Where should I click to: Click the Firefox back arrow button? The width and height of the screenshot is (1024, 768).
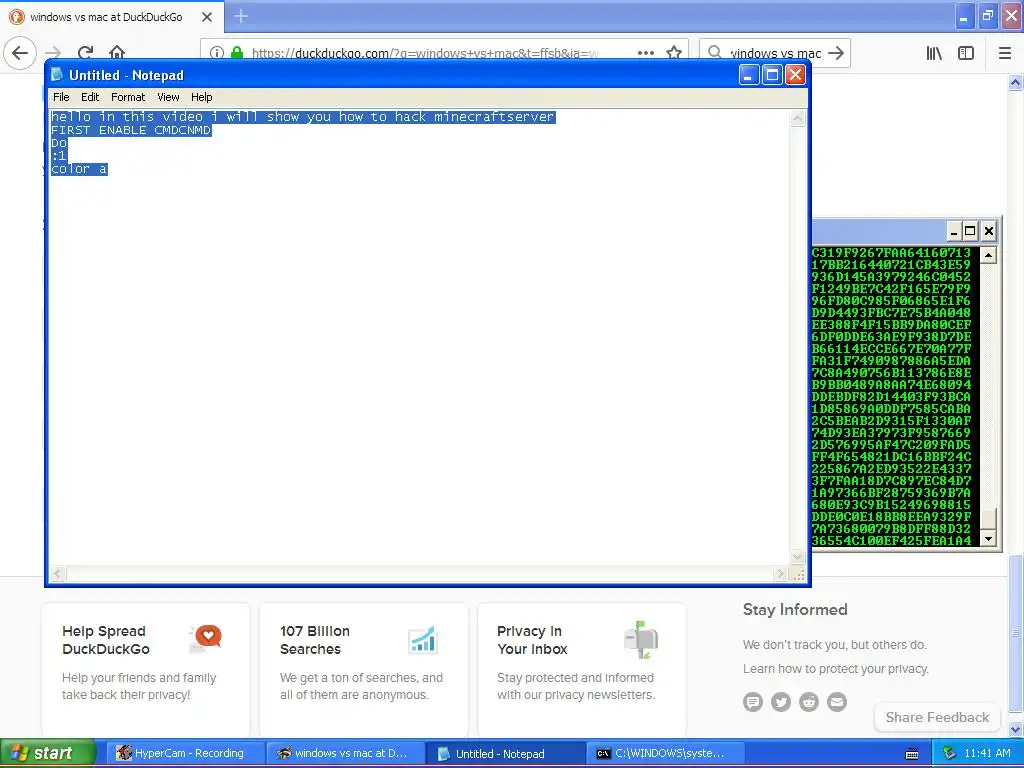tap(20, 52)
